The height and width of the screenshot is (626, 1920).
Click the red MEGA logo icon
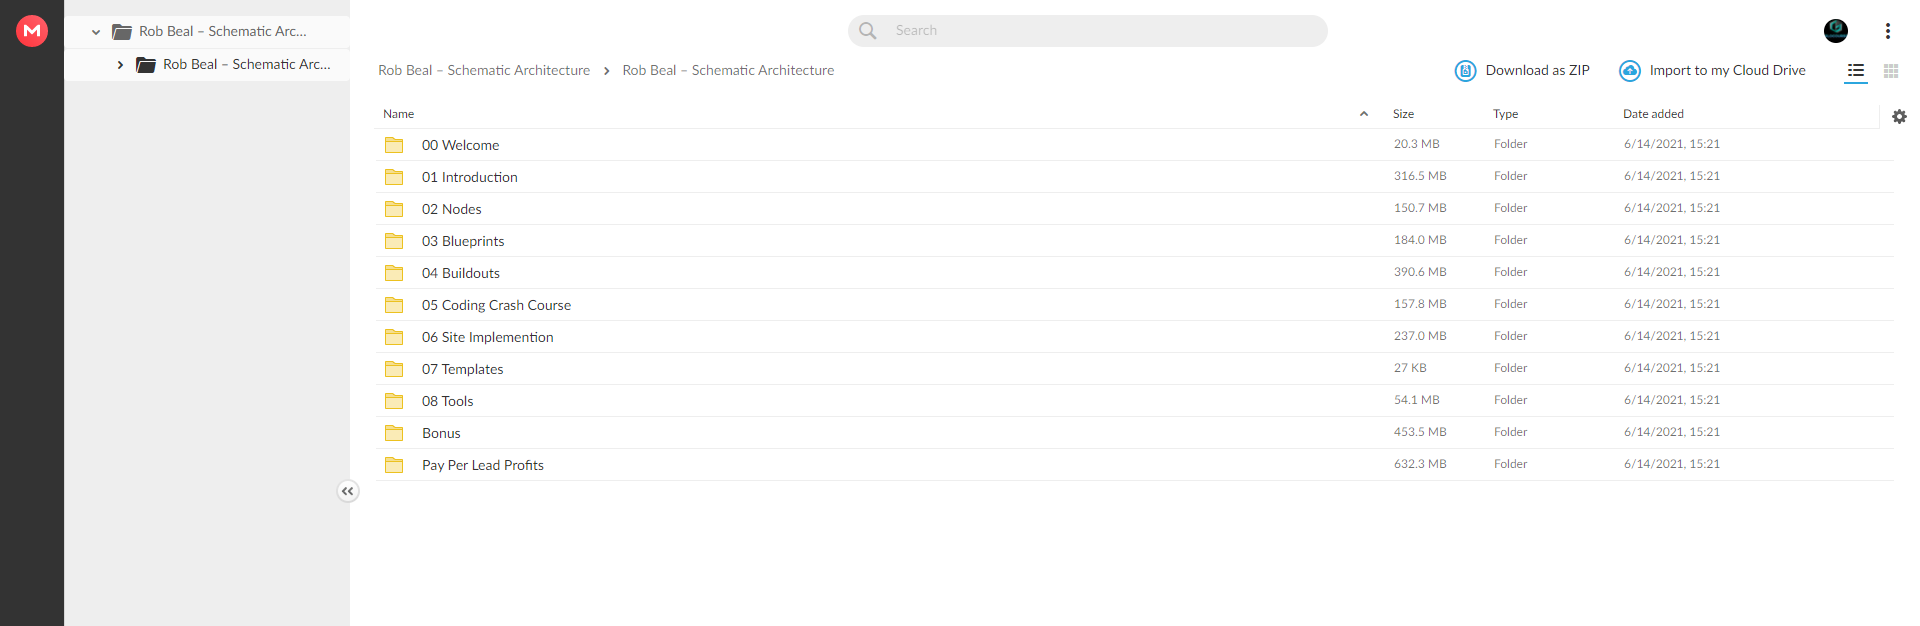click(x=32, y=31)
